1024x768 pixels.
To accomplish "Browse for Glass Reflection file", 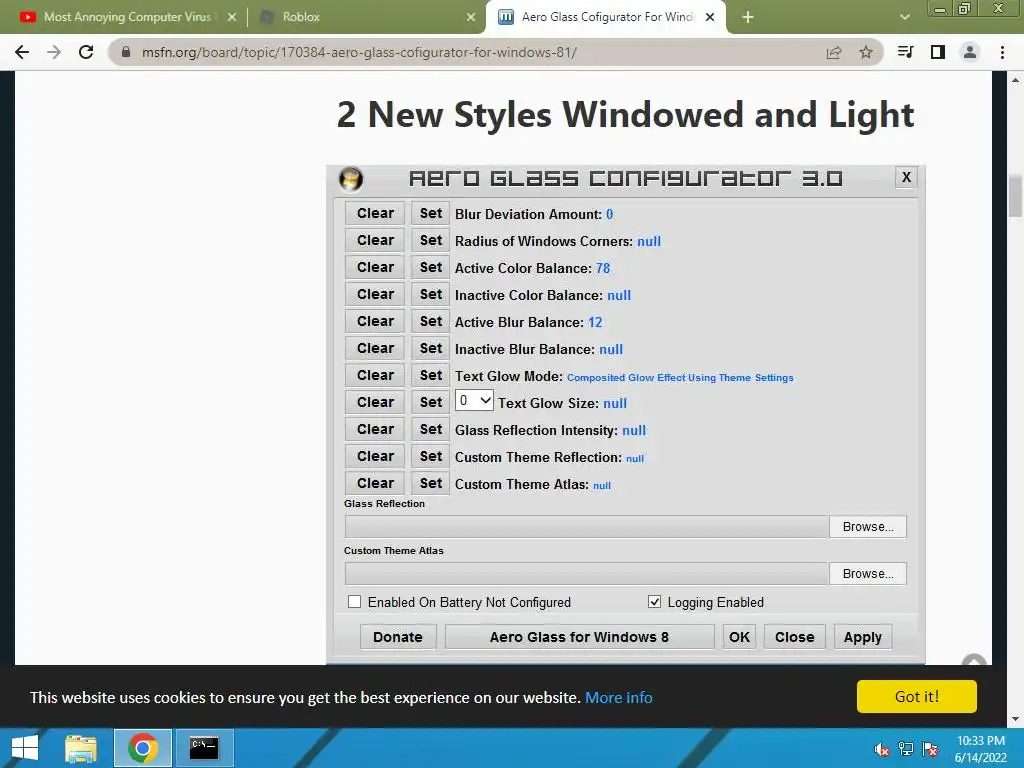I will tap(868, 526).
